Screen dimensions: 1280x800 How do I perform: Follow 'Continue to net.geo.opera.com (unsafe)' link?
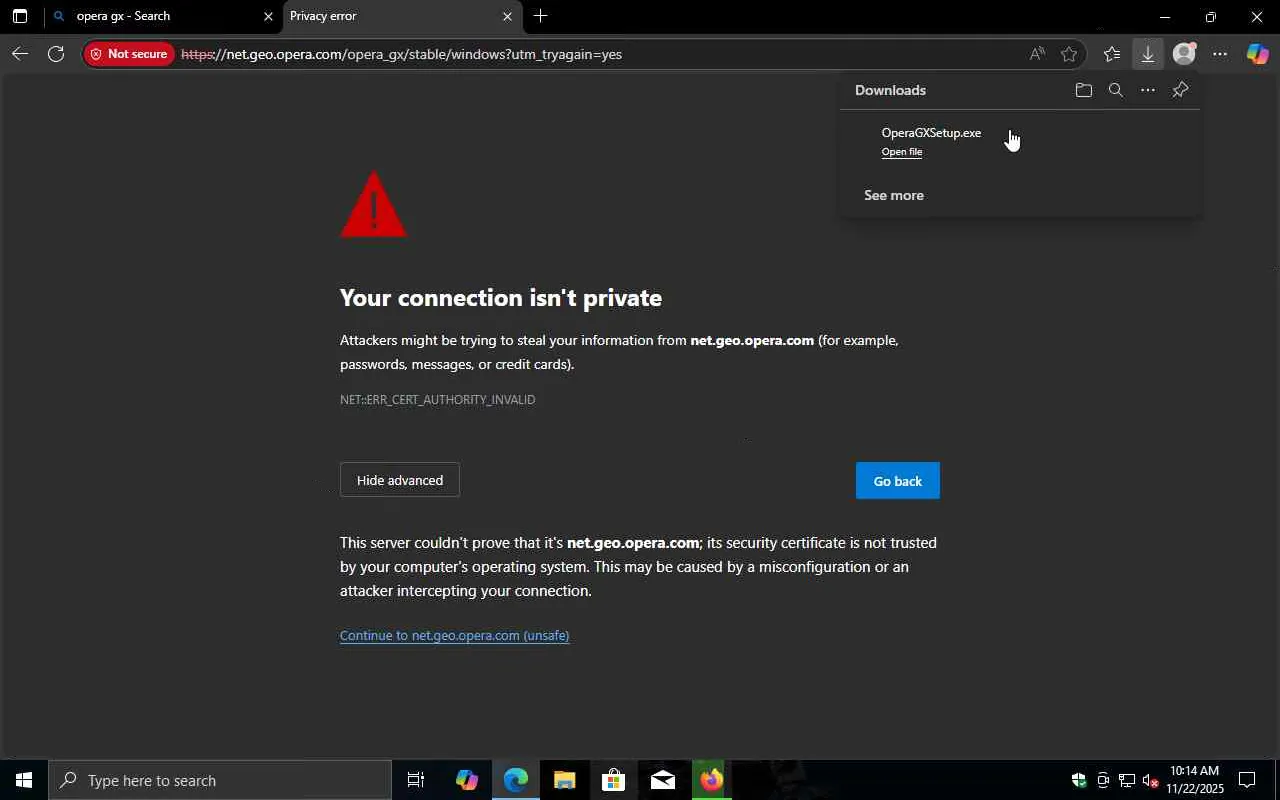coord(454,635)
